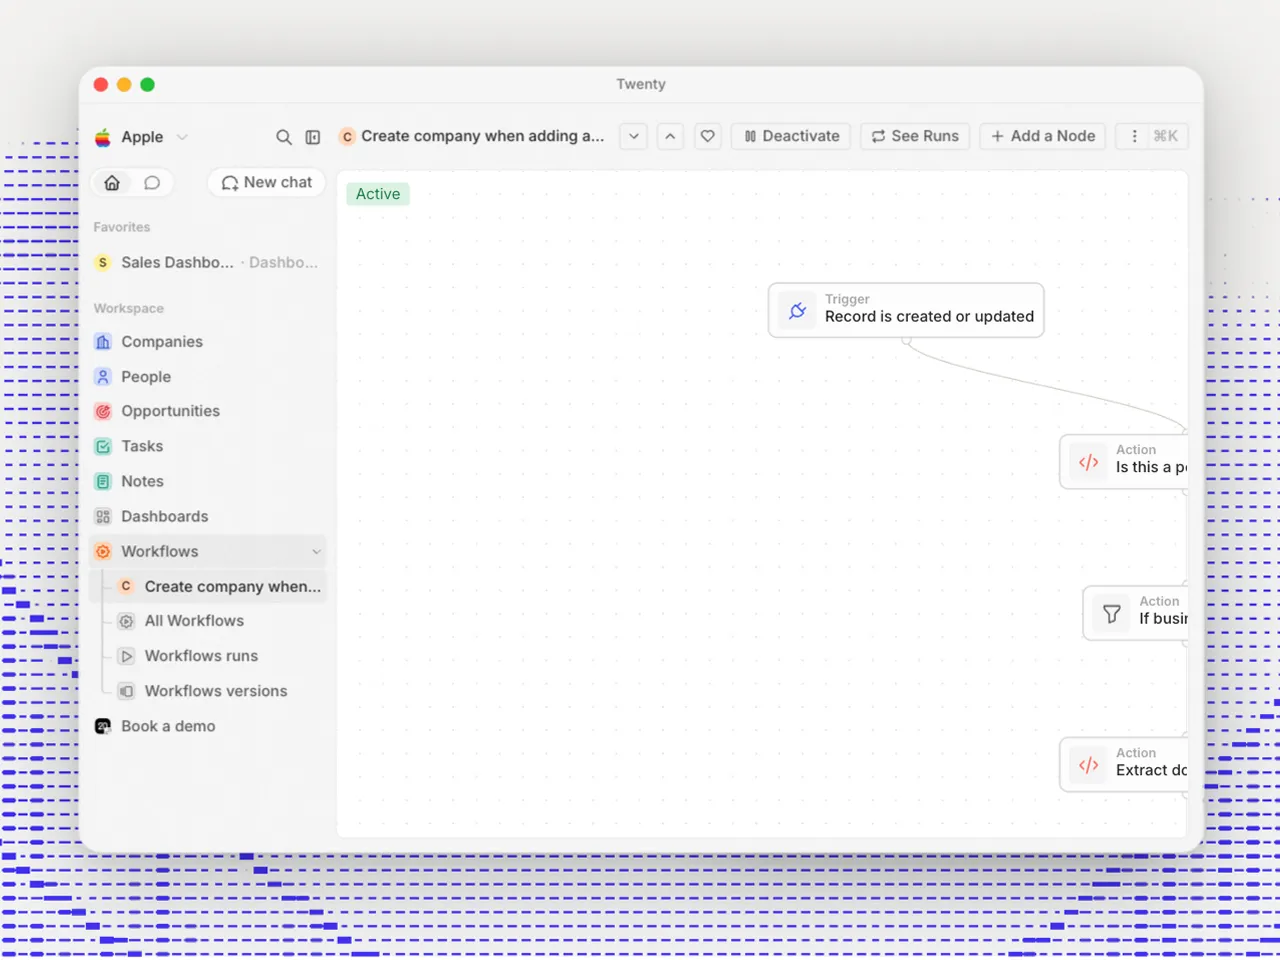Deactivate the workflow
1280x960 pixels.
tap(791, 136)
